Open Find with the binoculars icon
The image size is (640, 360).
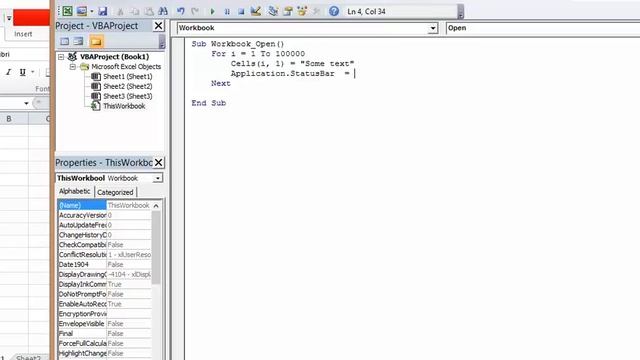pos(163,11)
